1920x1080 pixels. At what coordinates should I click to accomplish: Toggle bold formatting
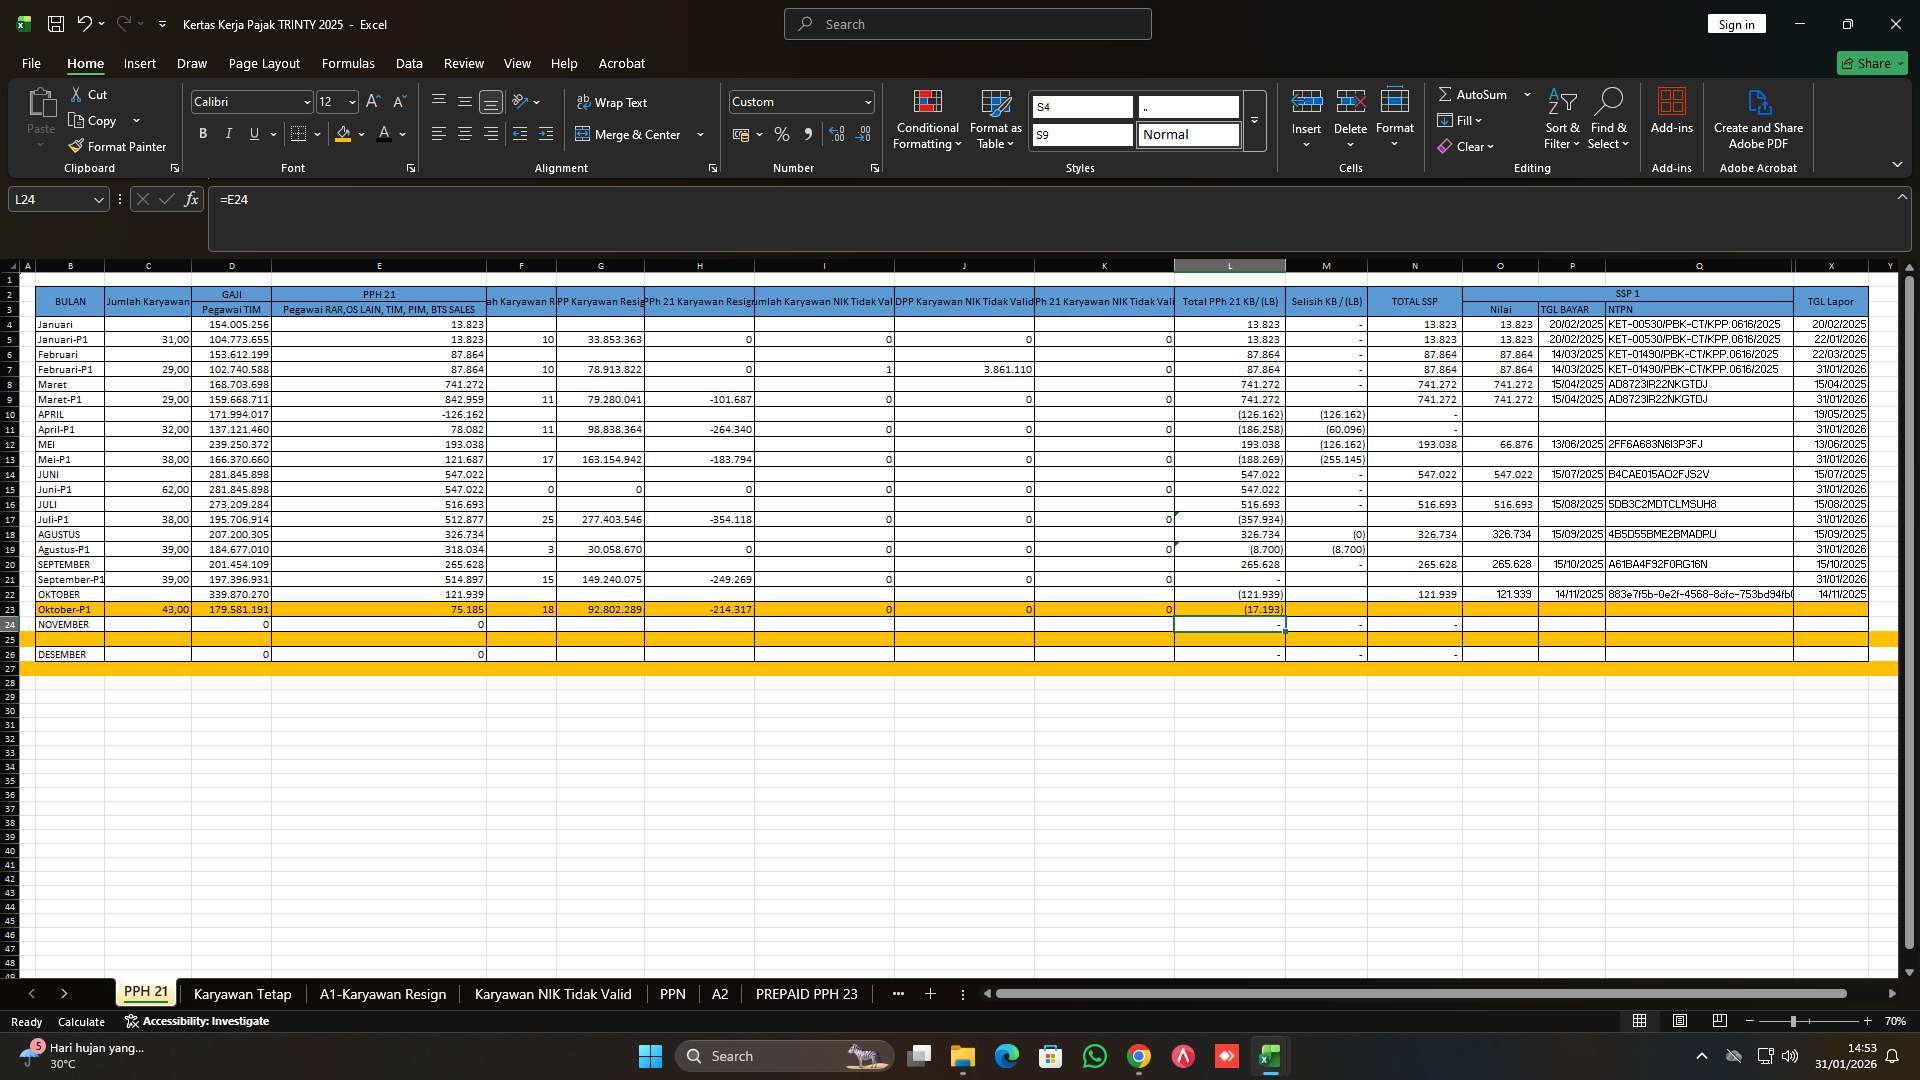pos(203,133)
